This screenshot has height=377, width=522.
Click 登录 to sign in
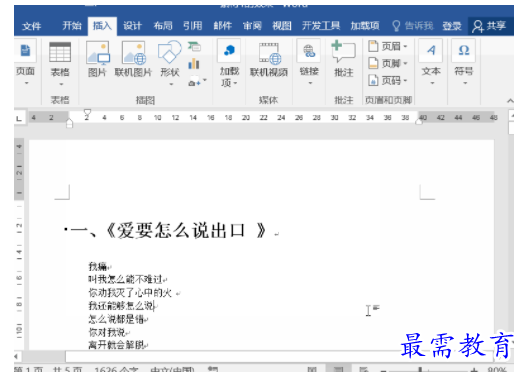point(452,26)
